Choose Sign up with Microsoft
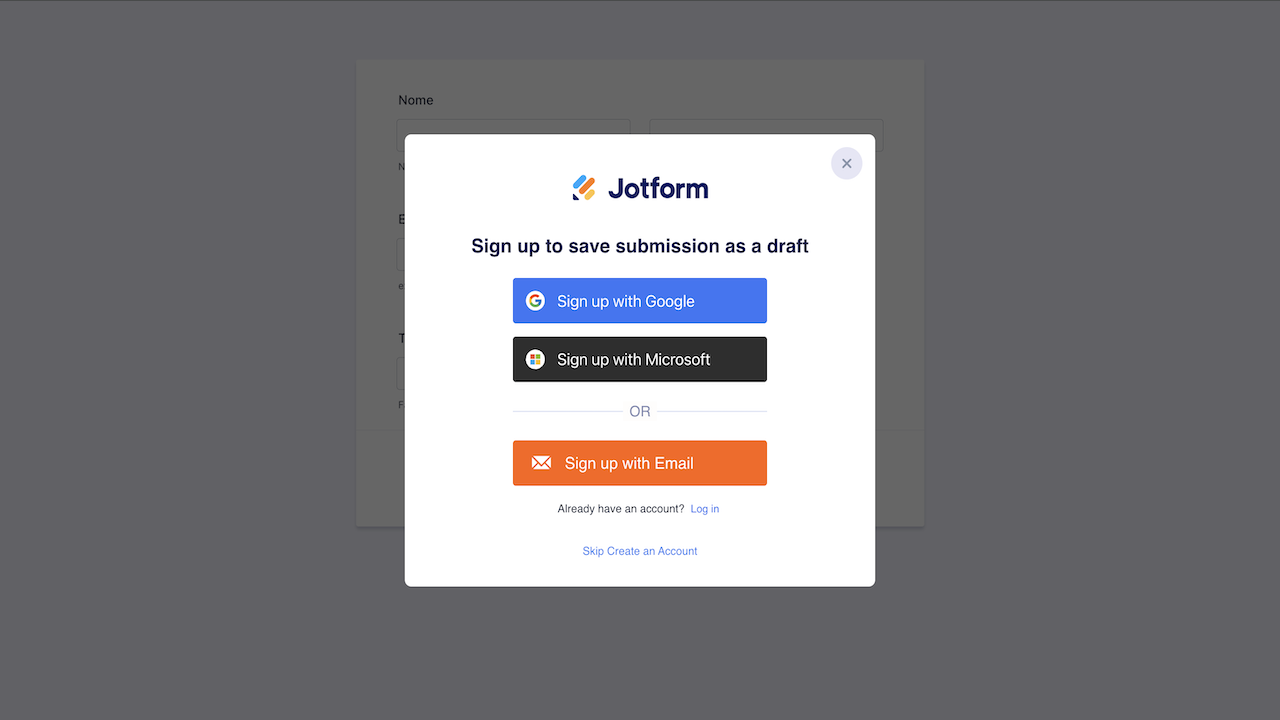Image resolution: width=1280 pixels, height=720 pixels. click(640, 359)
